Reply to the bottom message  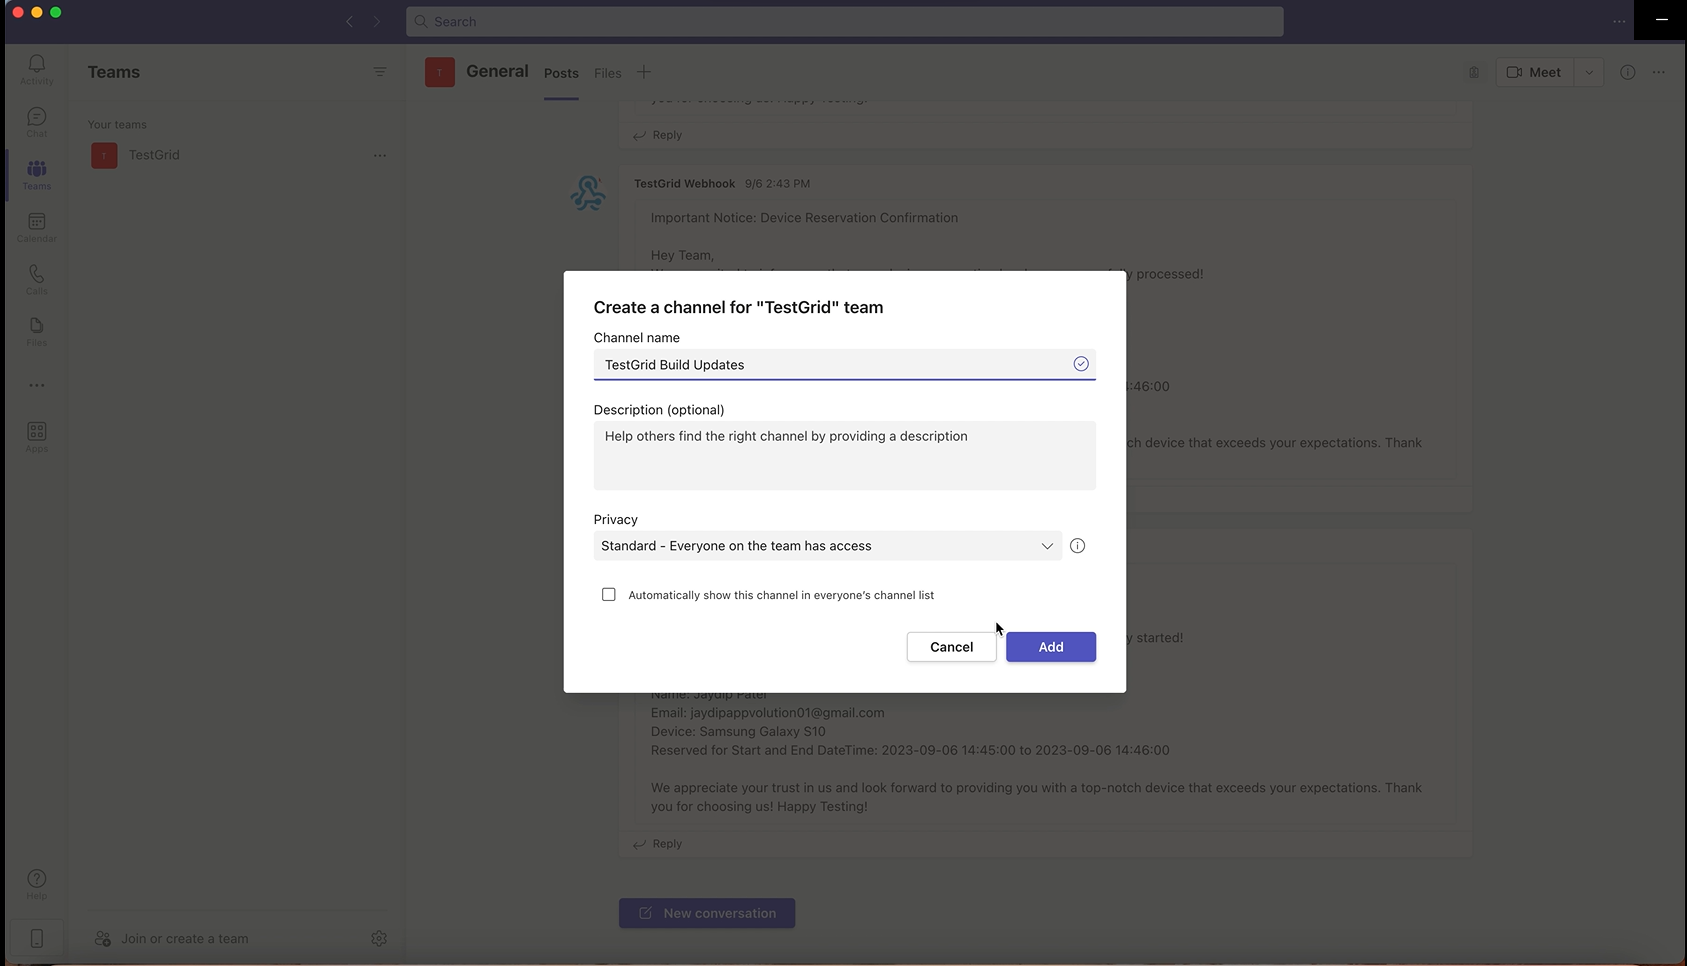click(x=657, y=844)
